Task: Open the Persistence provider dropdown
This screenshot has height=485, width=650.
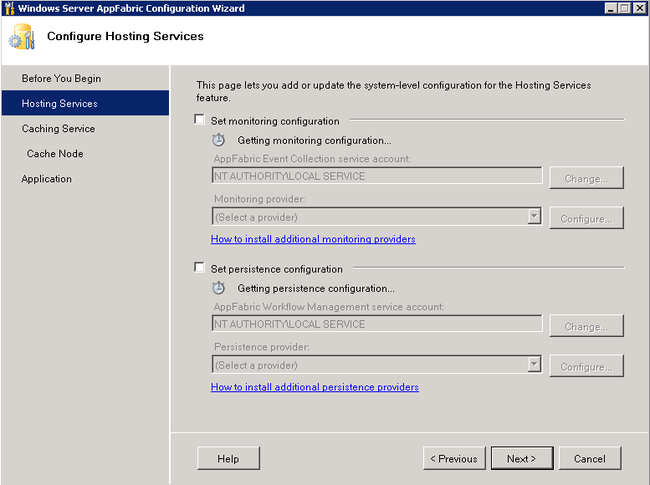Action: tap(376, 365)
